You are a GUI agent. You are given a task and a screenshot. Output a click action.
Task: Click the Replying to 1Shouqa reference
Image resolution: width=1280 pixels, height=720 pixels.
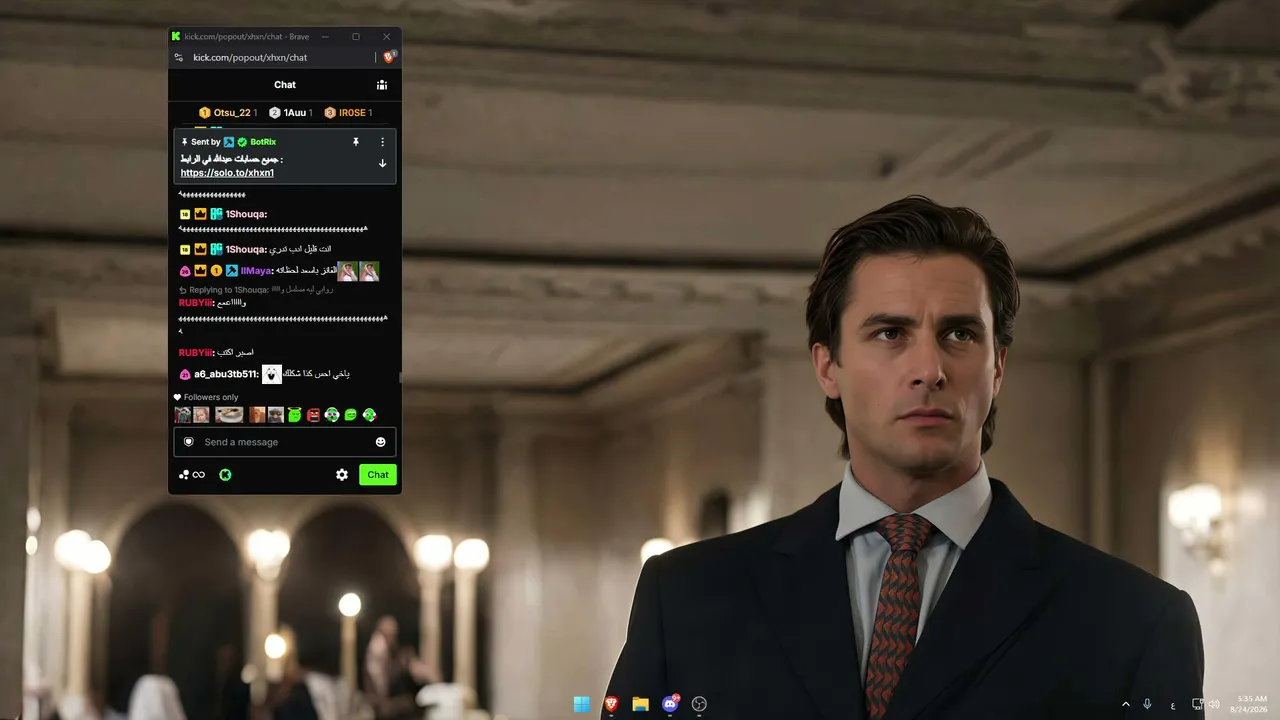pos(255,290)
